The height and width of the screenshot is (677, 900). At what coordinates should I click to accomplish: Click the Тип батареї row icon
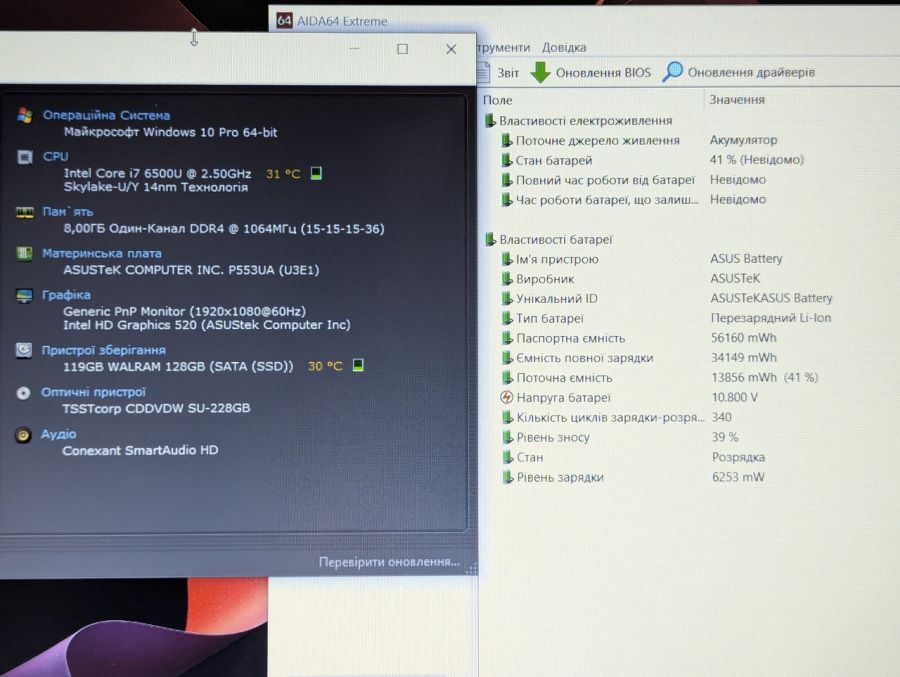(x=507, y=318)
